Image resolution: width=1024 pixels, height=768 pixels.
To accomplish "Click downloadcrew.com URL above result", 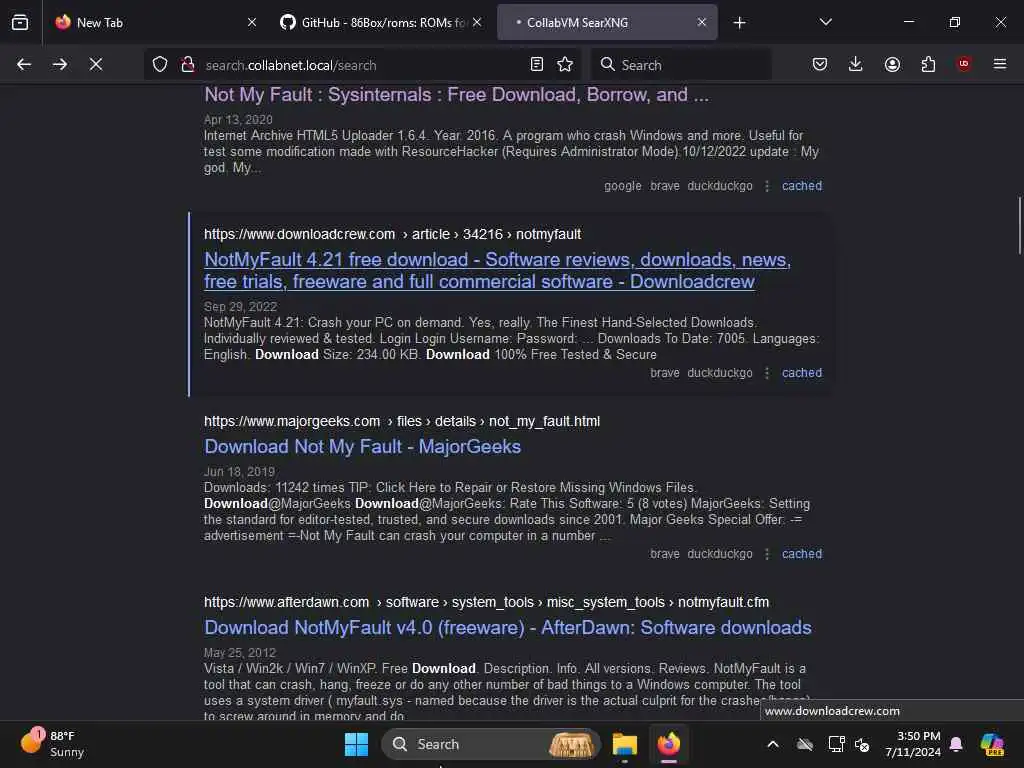I will click(x=392, y=234).
